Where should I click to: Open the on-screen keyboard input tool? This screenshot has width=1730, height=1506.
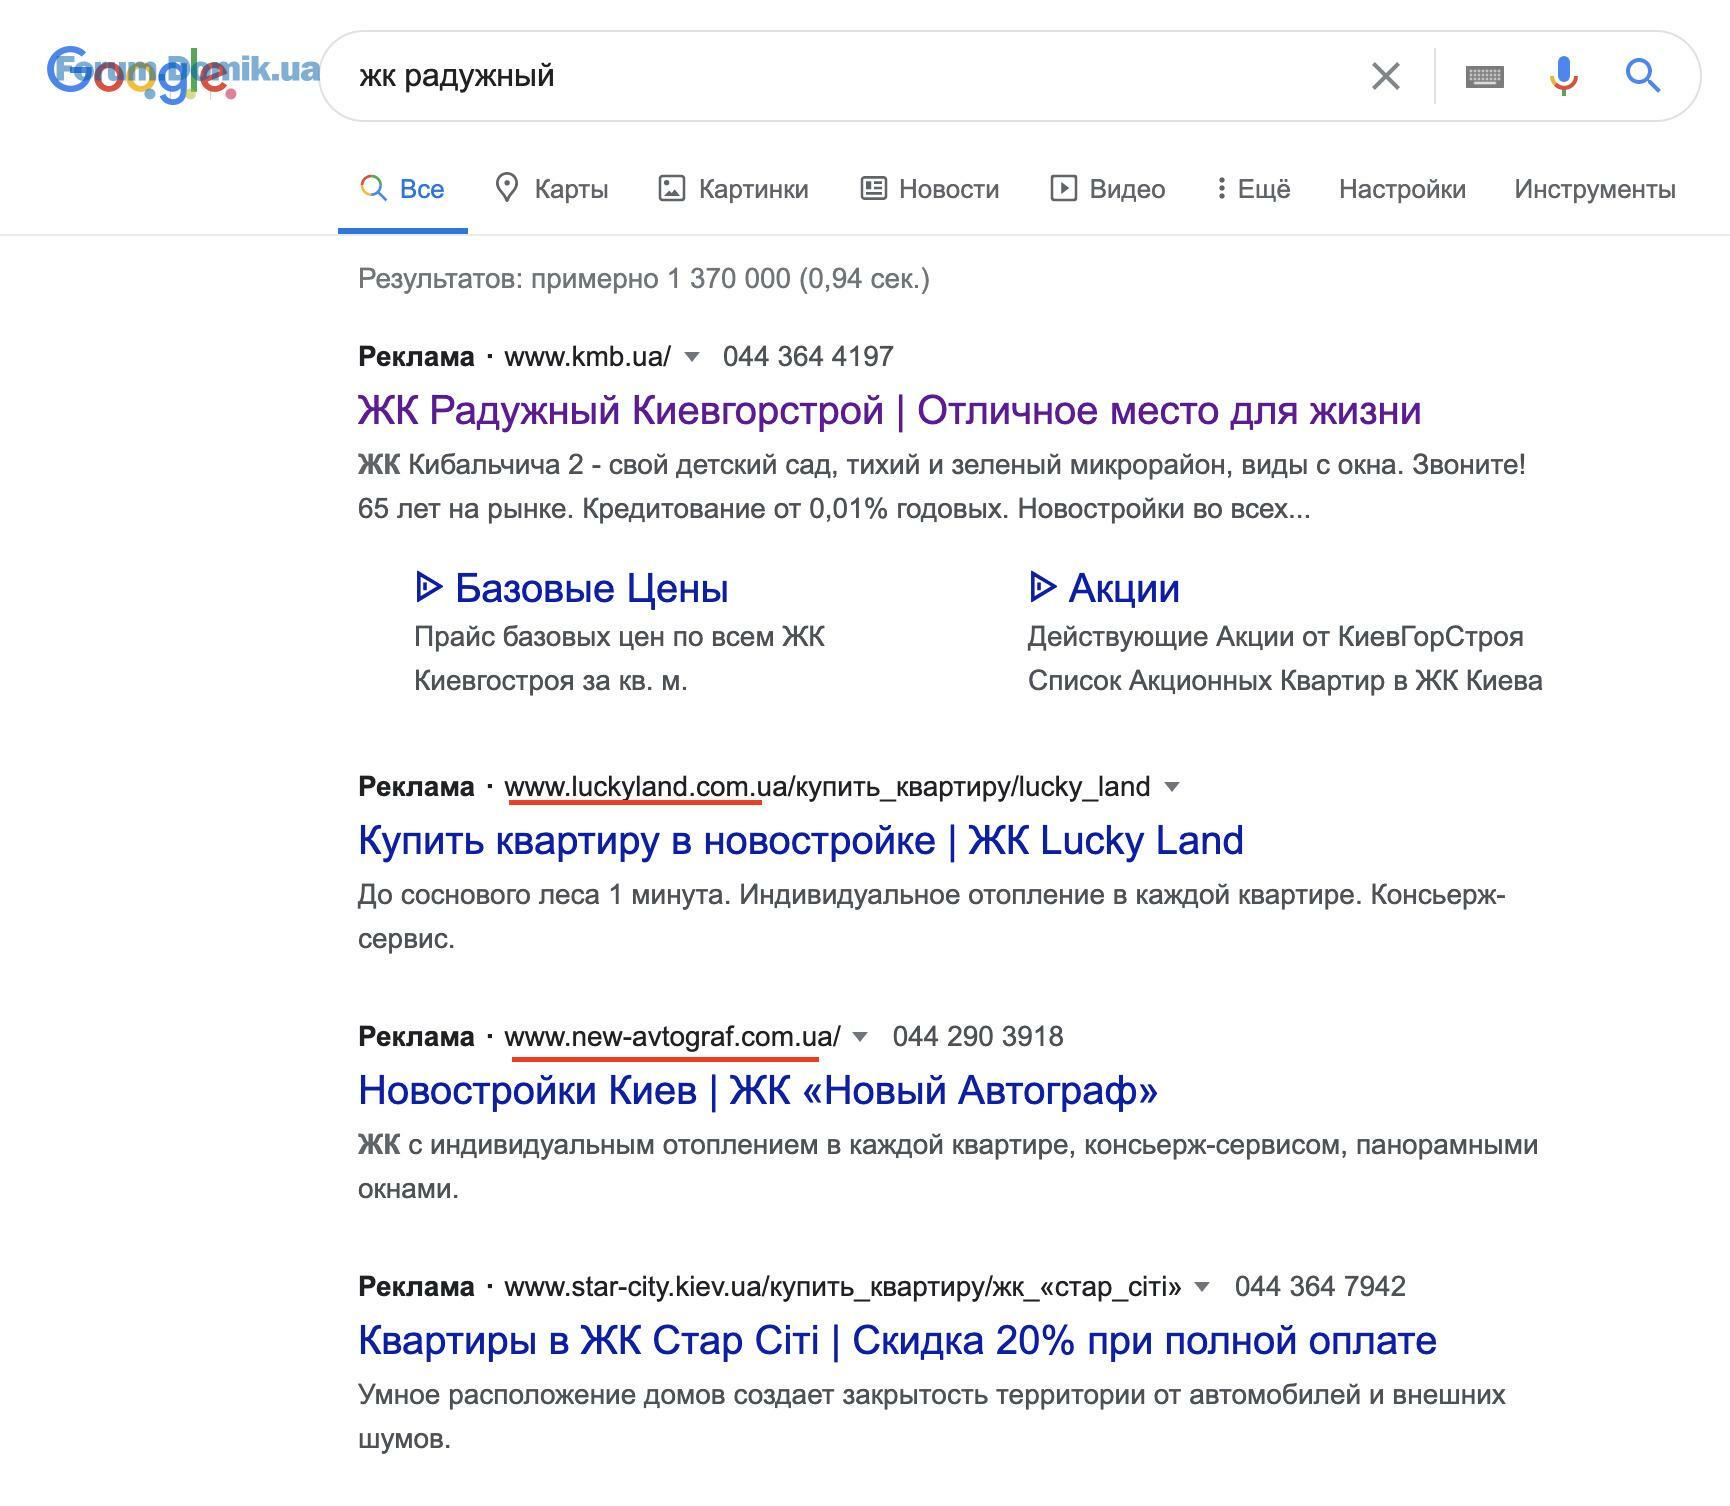click(x=1484, y=76)
